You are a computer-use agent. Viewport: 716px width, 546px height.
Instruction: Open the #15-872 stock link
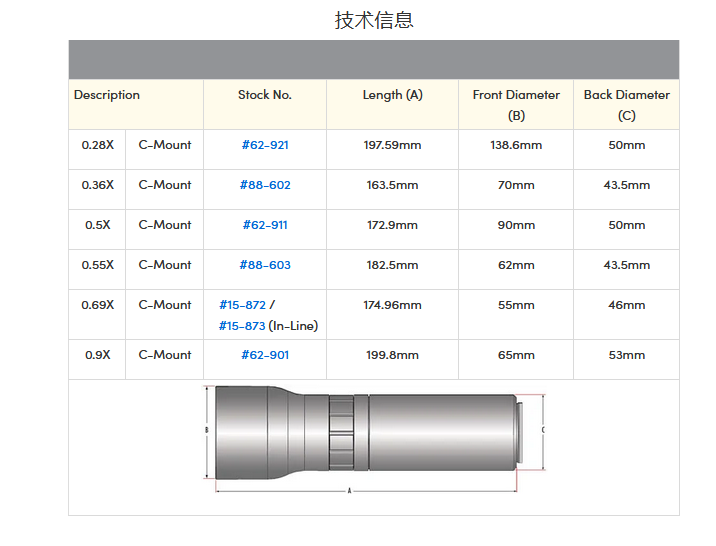click(x=243, y=305)
